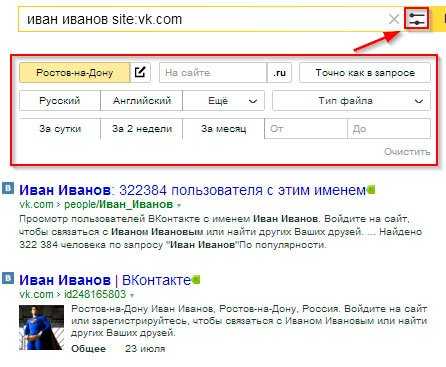The image size is (446, 367).
Task: Click the vk.com link of first result
Action: pyautogui.click(x=36, y=204)
